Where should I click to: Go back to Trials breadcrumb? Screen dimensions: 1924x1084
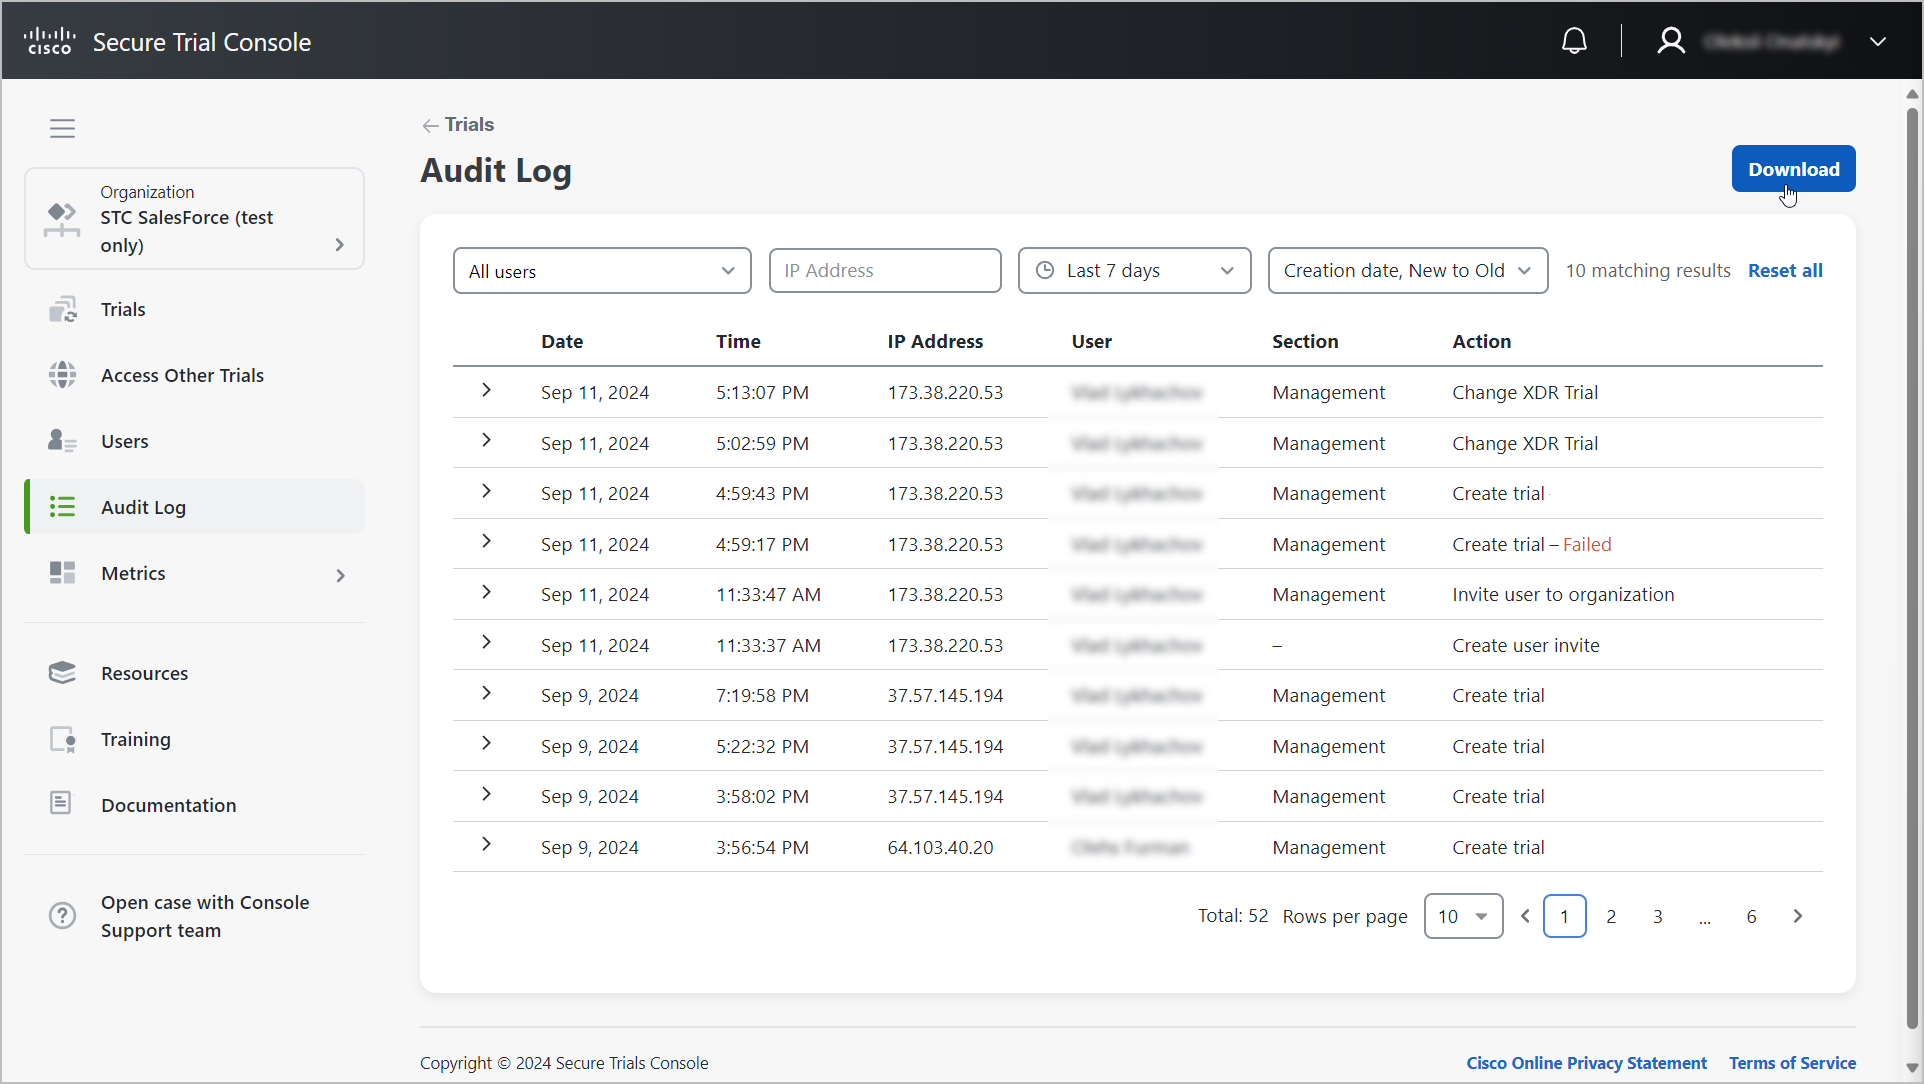tap(458, 124)
